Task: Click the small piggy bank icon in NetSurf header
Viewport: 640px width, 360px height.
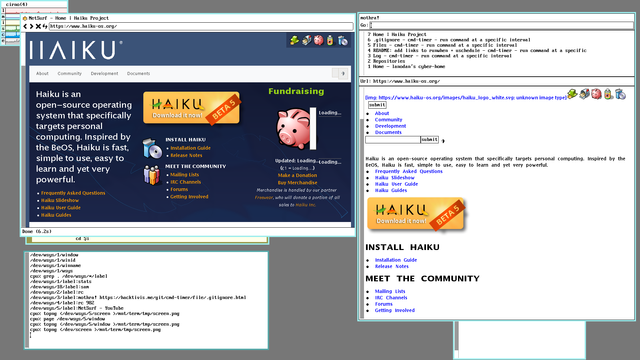Action: [x=318, y=40]
